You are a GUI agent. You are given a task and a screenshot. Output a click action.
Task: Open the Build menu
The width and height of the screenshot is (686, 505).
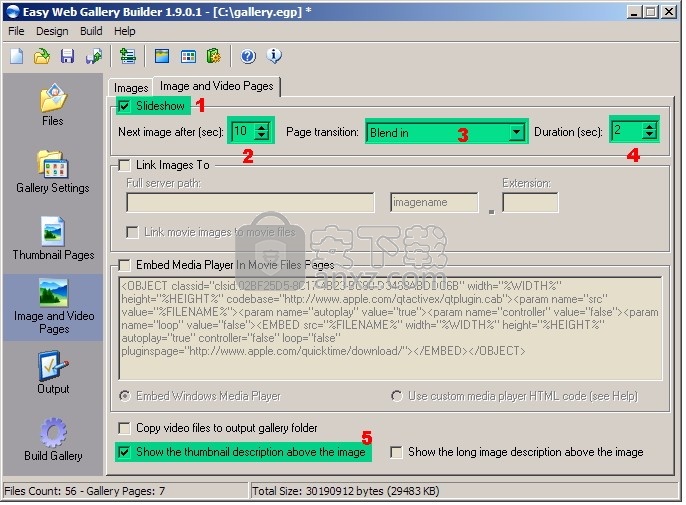(91, 31)
